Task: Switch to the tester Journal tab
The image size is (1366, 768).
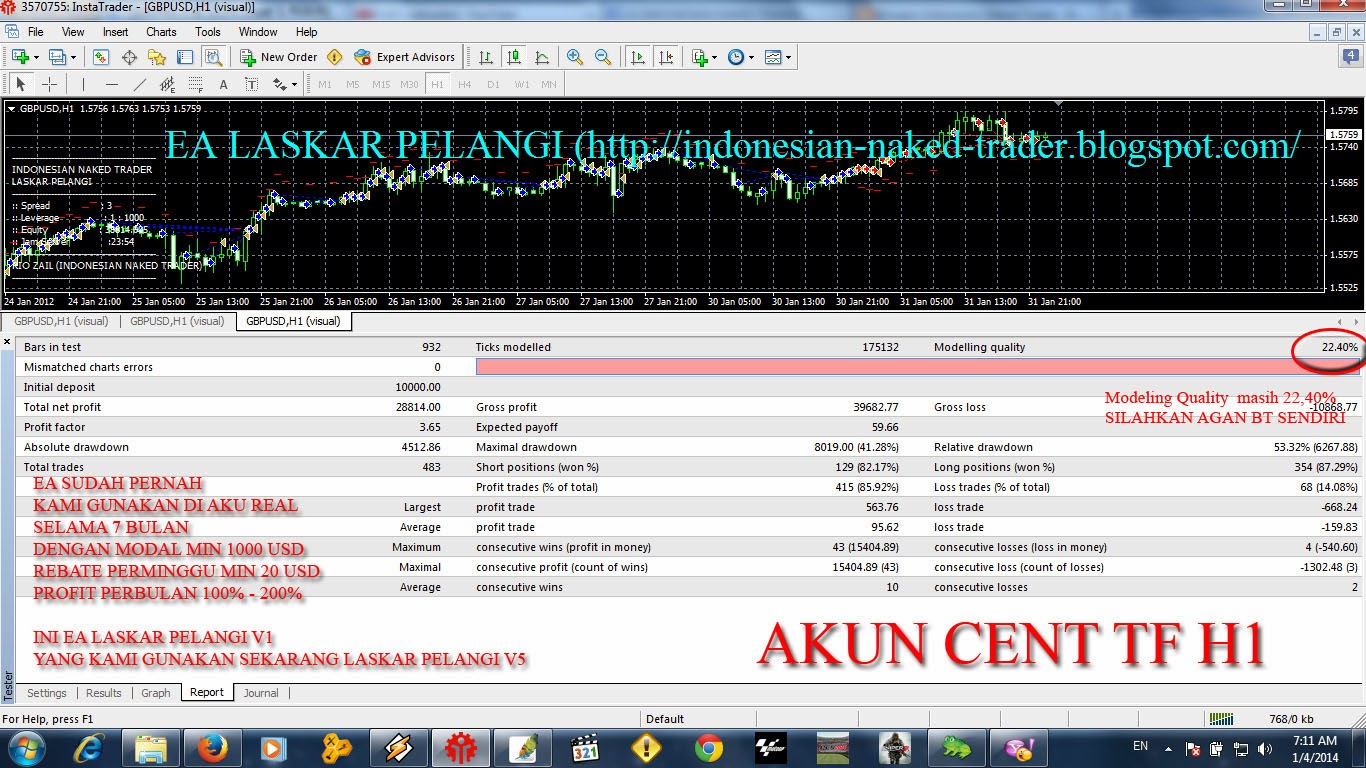Action: 261,693
